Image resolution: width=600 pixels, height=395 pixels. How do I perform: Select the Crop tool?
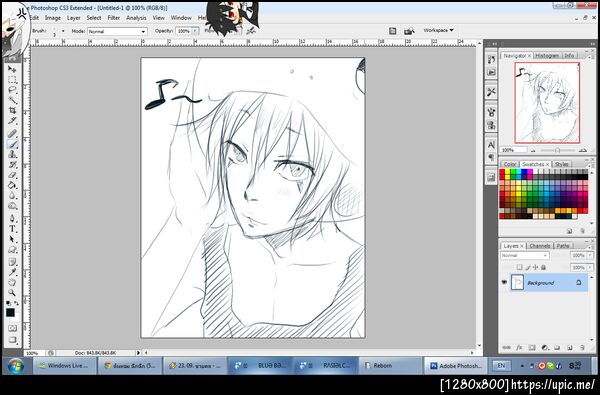(12, 111)
